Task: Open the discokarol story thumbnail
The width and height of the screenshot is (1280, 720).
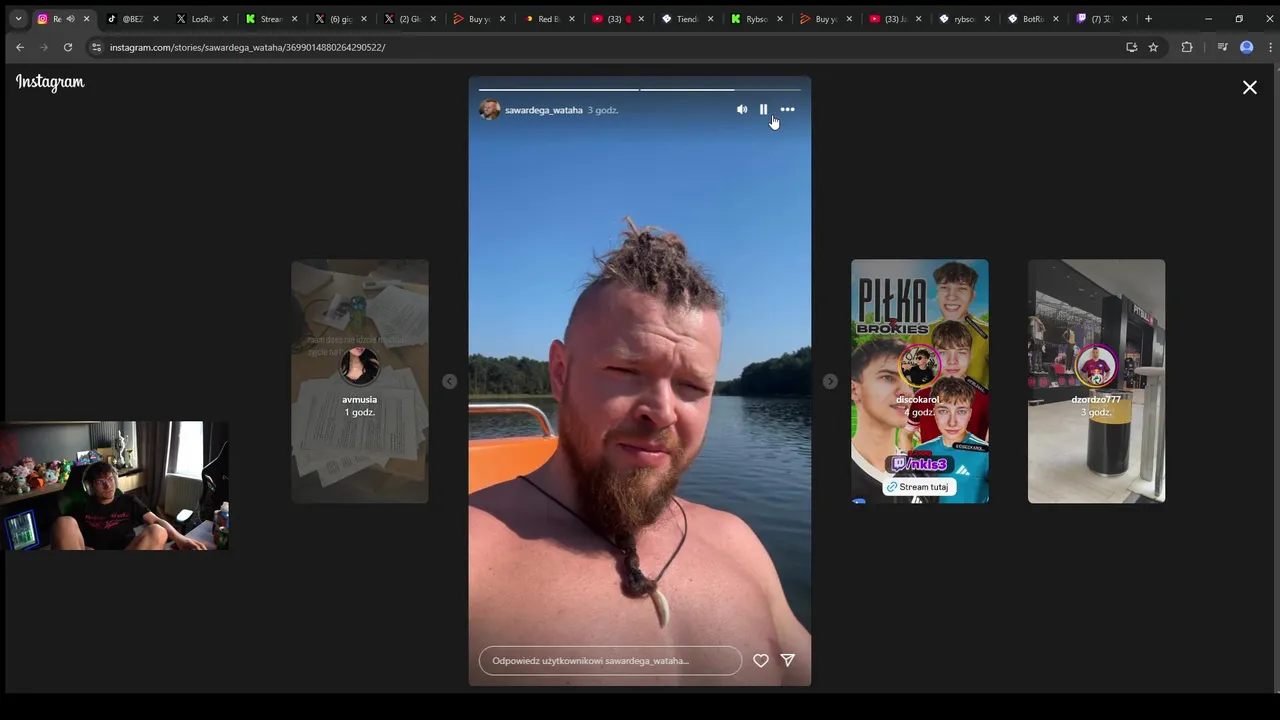Action: click(920, 381)
